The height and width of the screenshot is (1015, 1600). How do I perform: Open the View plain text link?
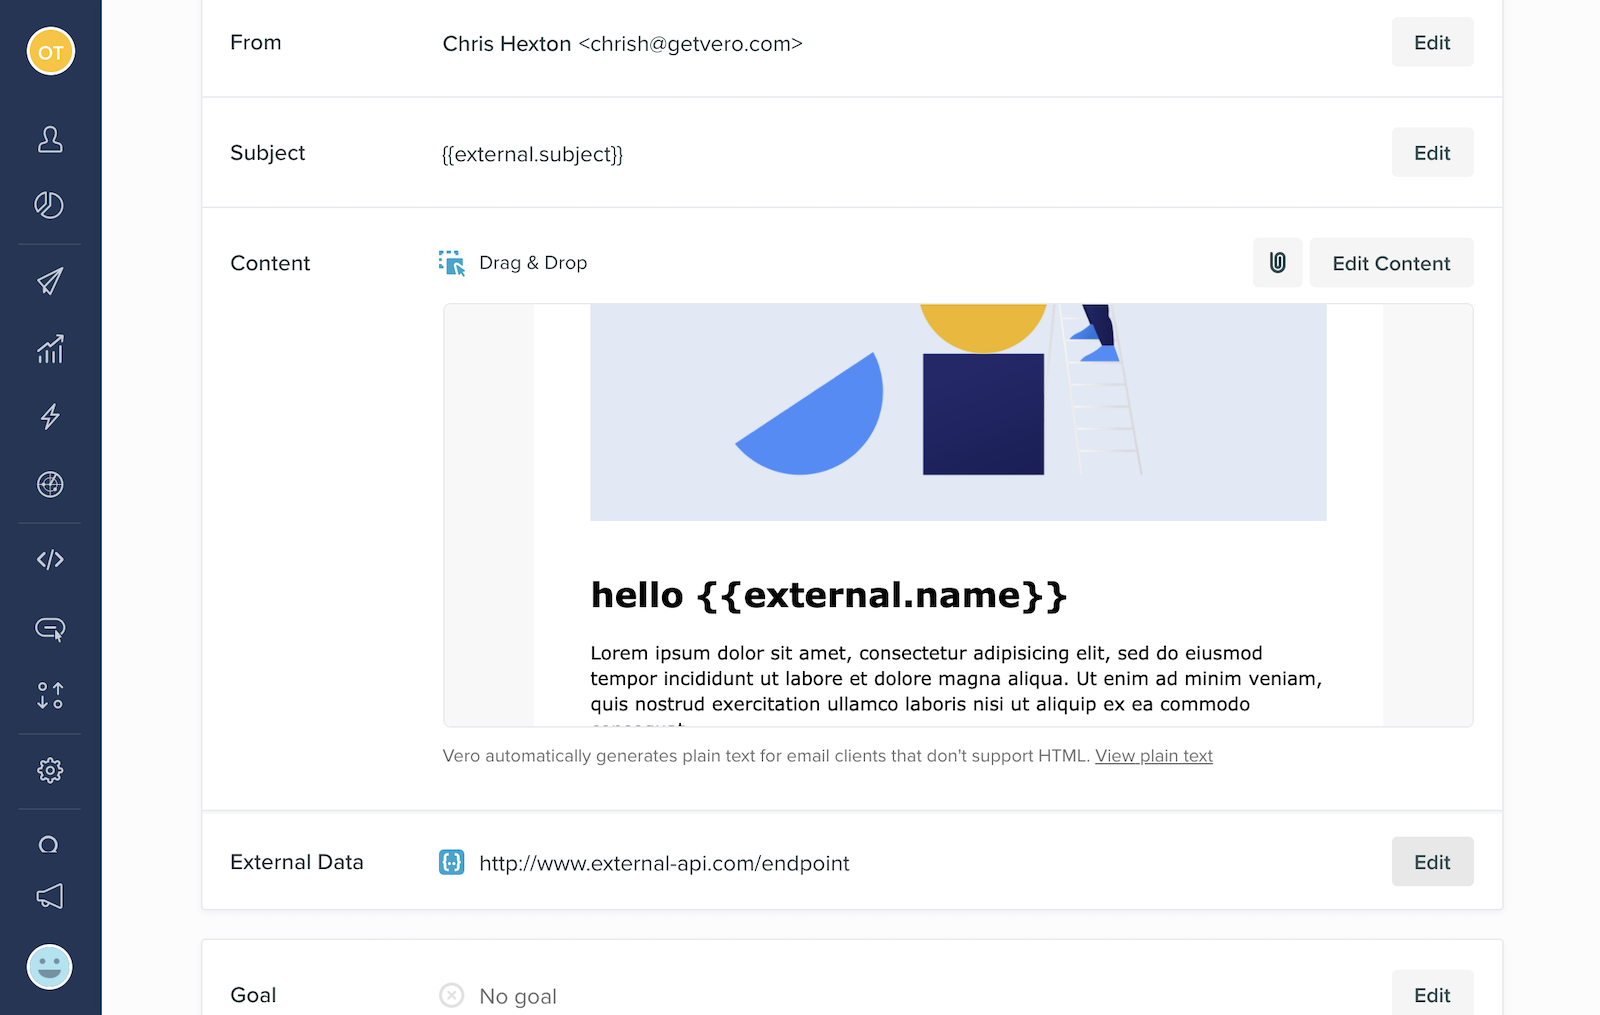[1153, 756]
